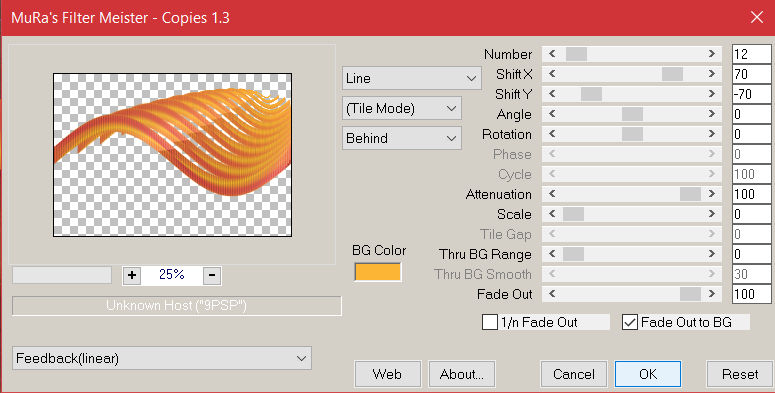Click left arrow of Attenuation slider
This screenshot has height=393, width=775.
(552, 194)
